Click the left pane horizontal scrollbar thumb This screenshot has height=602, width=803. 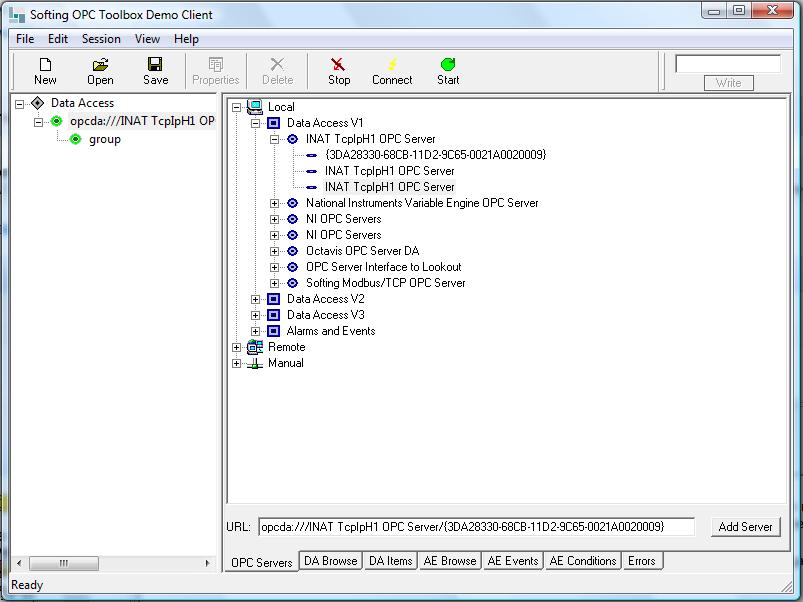(64, 563)
